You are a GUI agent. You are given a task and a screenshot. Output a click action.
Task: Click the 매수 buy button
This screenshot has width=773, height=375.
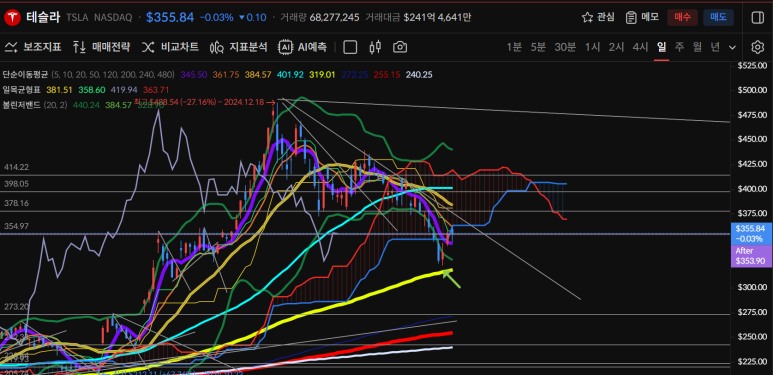point(682,18)
